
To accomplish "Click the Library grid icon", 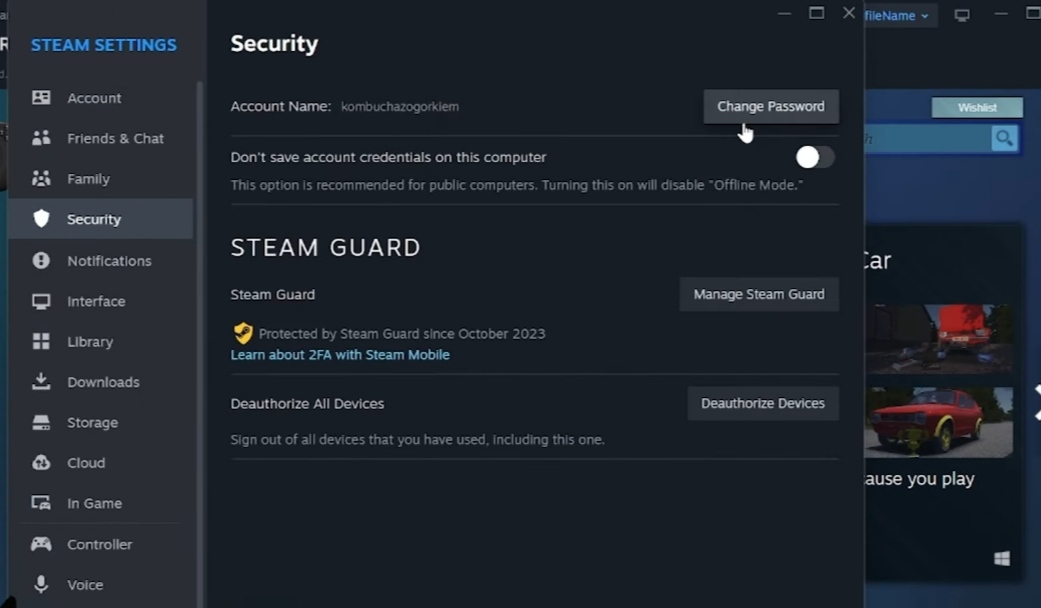I will [x=41, y=341].
